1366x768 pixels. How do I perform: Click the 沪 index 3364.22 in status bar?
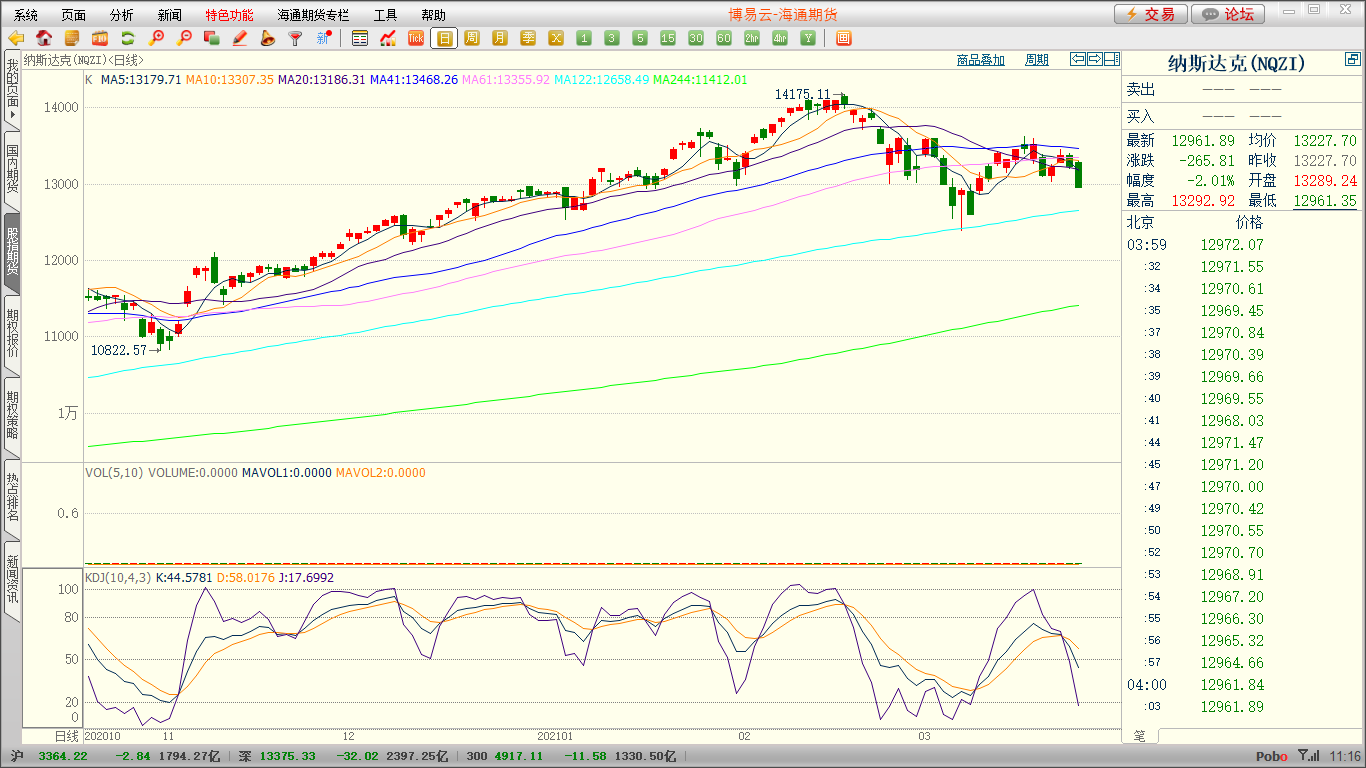click(x=62, y=757)
